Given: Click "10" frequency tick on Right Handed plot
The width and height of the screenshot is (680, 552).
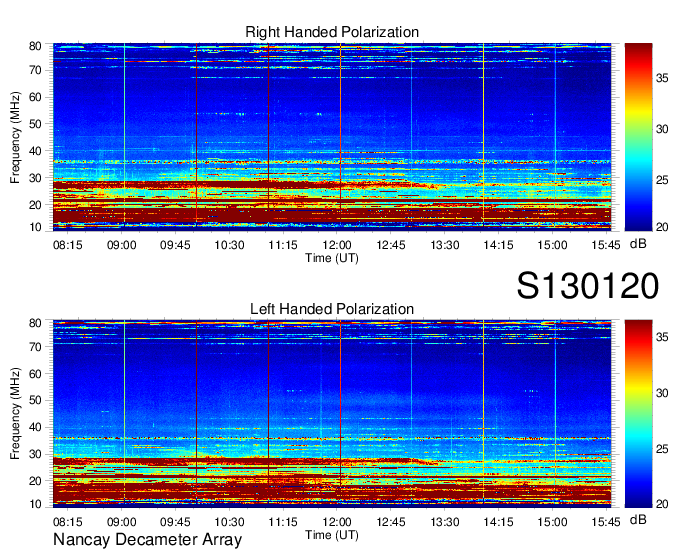Looking at the screenshot, I should pos(35,227).
